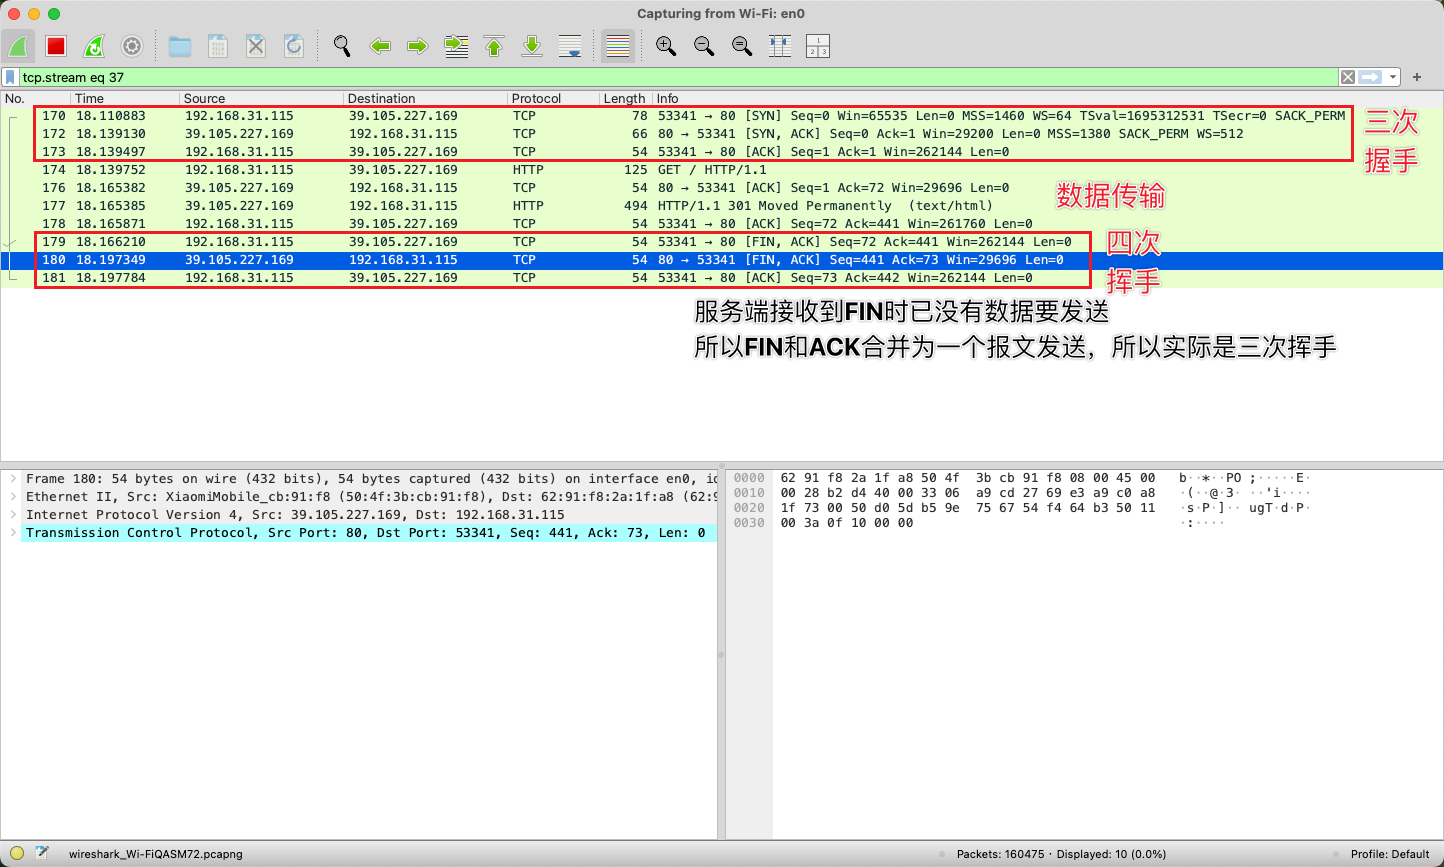Viewport: 1444px width, 867px height.
Task: Select packet 179 FIN, ACK row
Action: (x=722, y=242)
